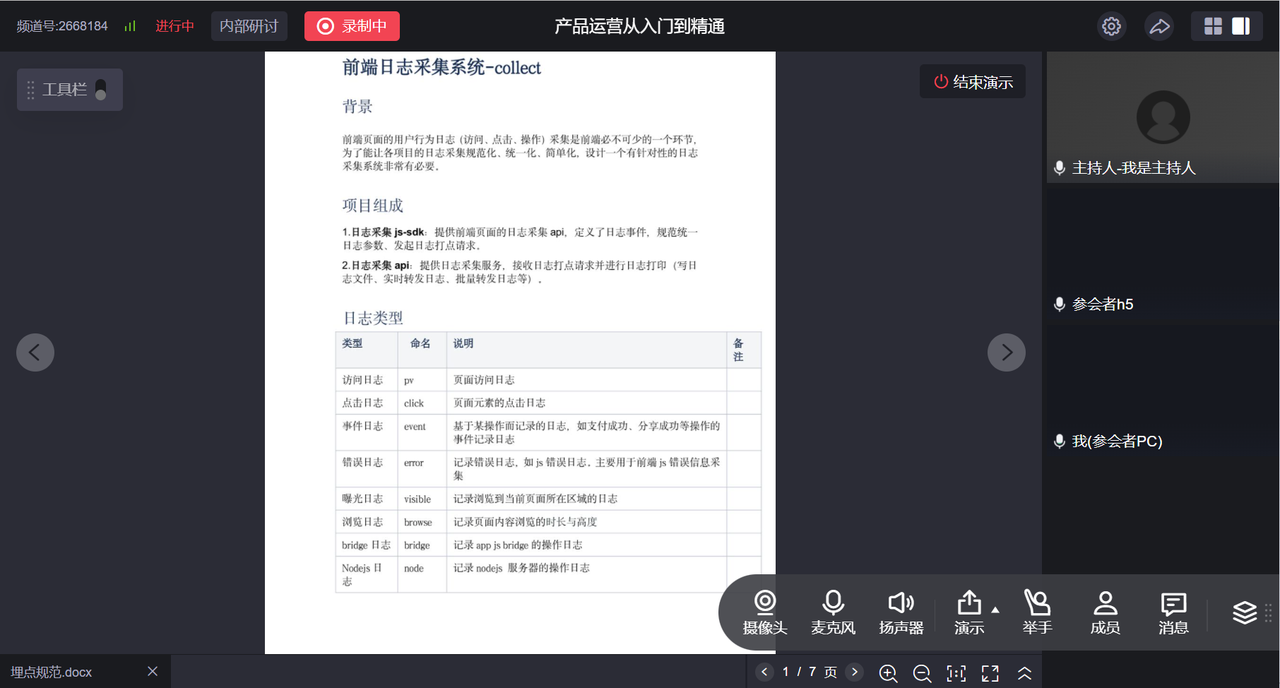The width and height of the screenshot is (1280, 688).
Task: Click the 背景 section heading
Action: point(357,107)
